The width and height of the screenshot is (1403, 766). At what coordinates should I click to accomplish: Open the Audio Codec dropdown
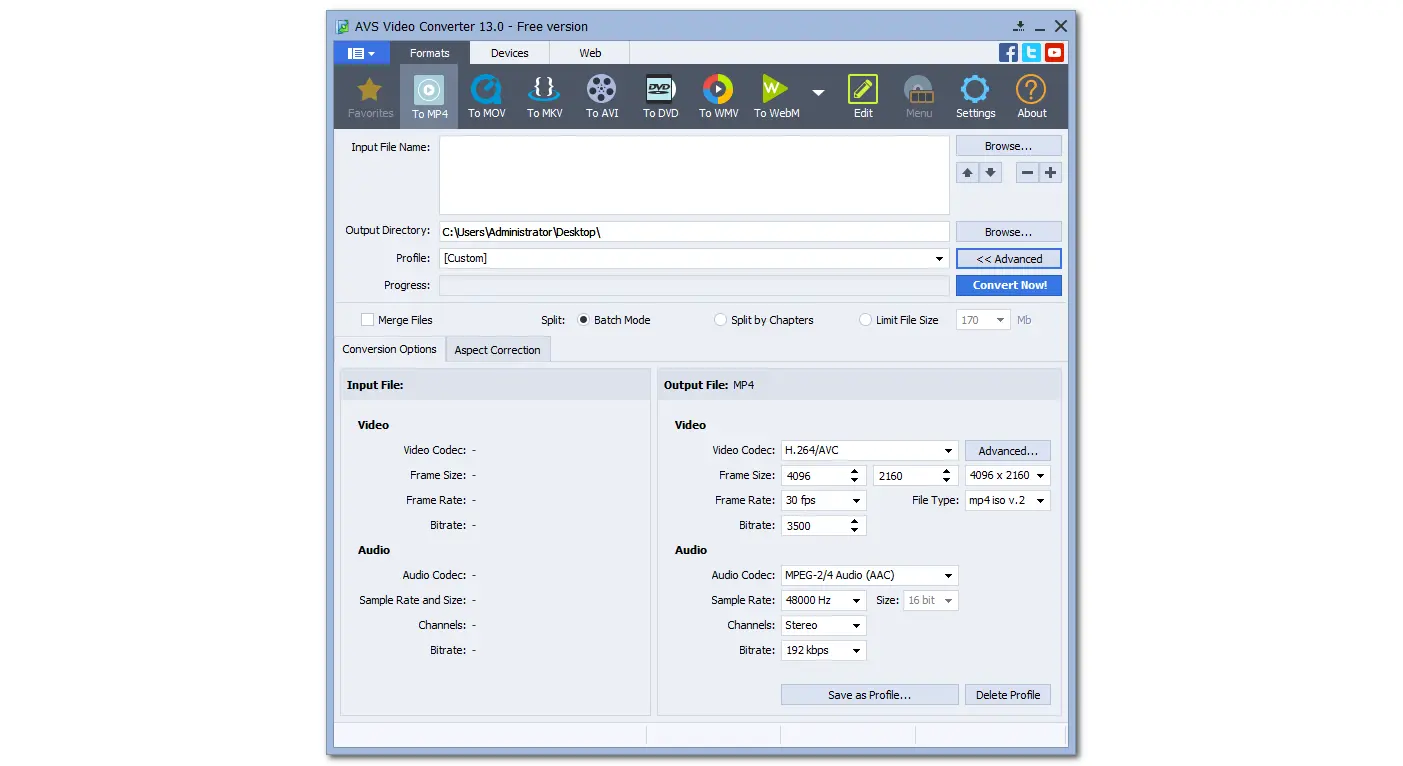[869, 575]
